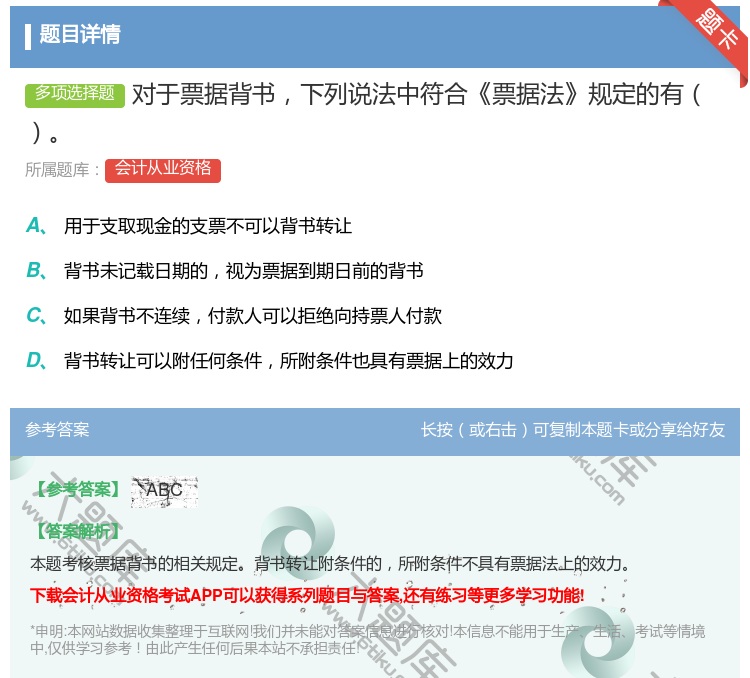This screenshot has width=750, height=678.
Task: Click the letter C option marker
Action: click(x=37, y=316)
